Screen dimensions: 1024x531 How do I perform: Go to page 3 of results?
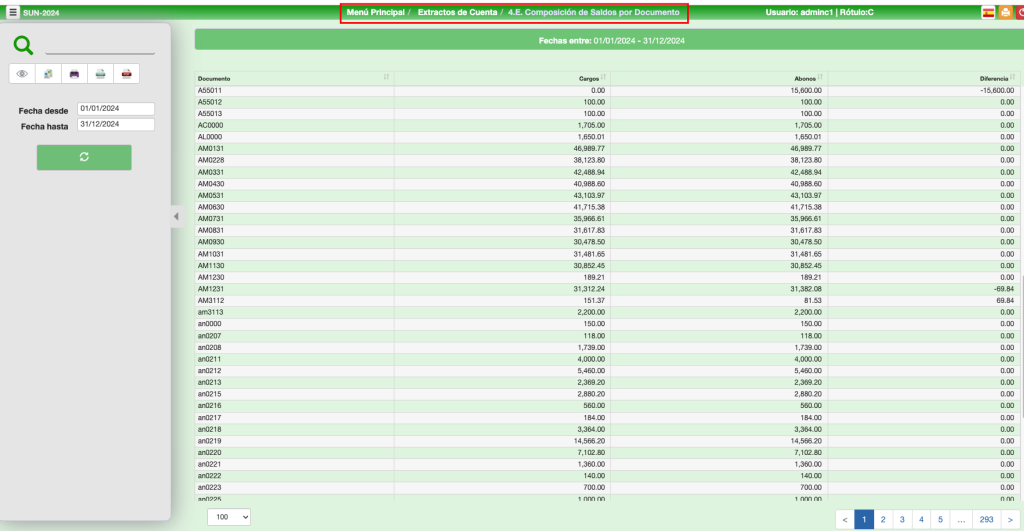(902, 519)
